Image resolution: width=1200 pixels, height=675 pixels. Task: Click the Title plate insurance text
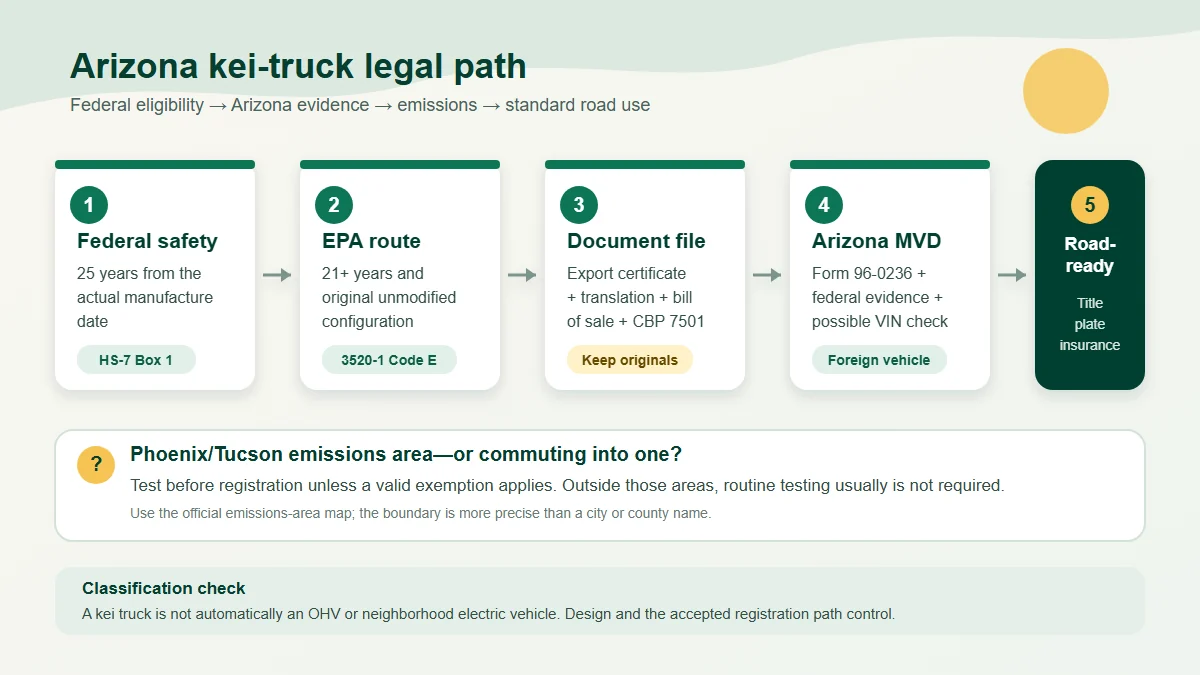point(1090,324)
